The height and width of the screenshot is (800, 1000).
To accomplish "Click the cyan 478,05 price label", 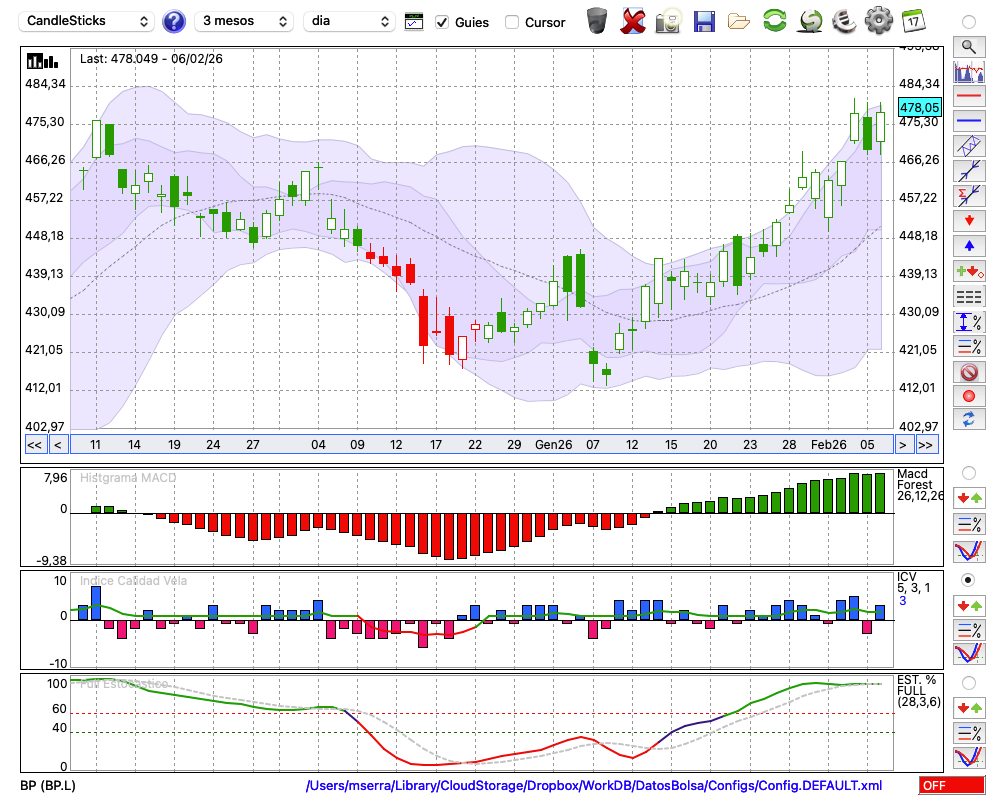I will click(x=920, y=107).
